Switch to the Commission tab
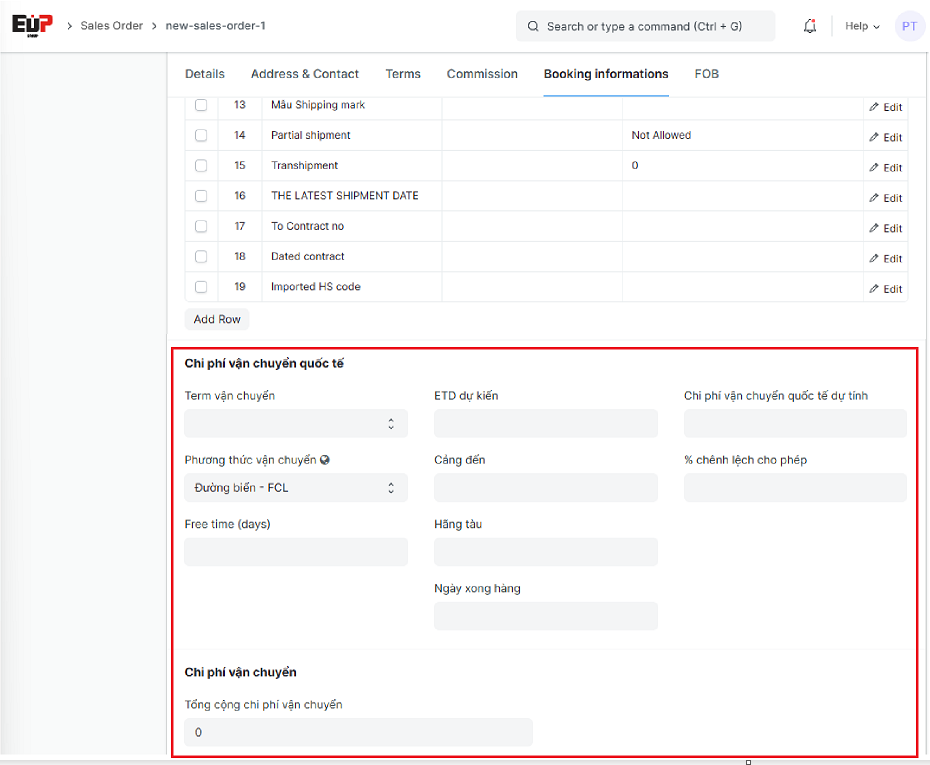This screenshot has height=765, width=930. [482, 74]
